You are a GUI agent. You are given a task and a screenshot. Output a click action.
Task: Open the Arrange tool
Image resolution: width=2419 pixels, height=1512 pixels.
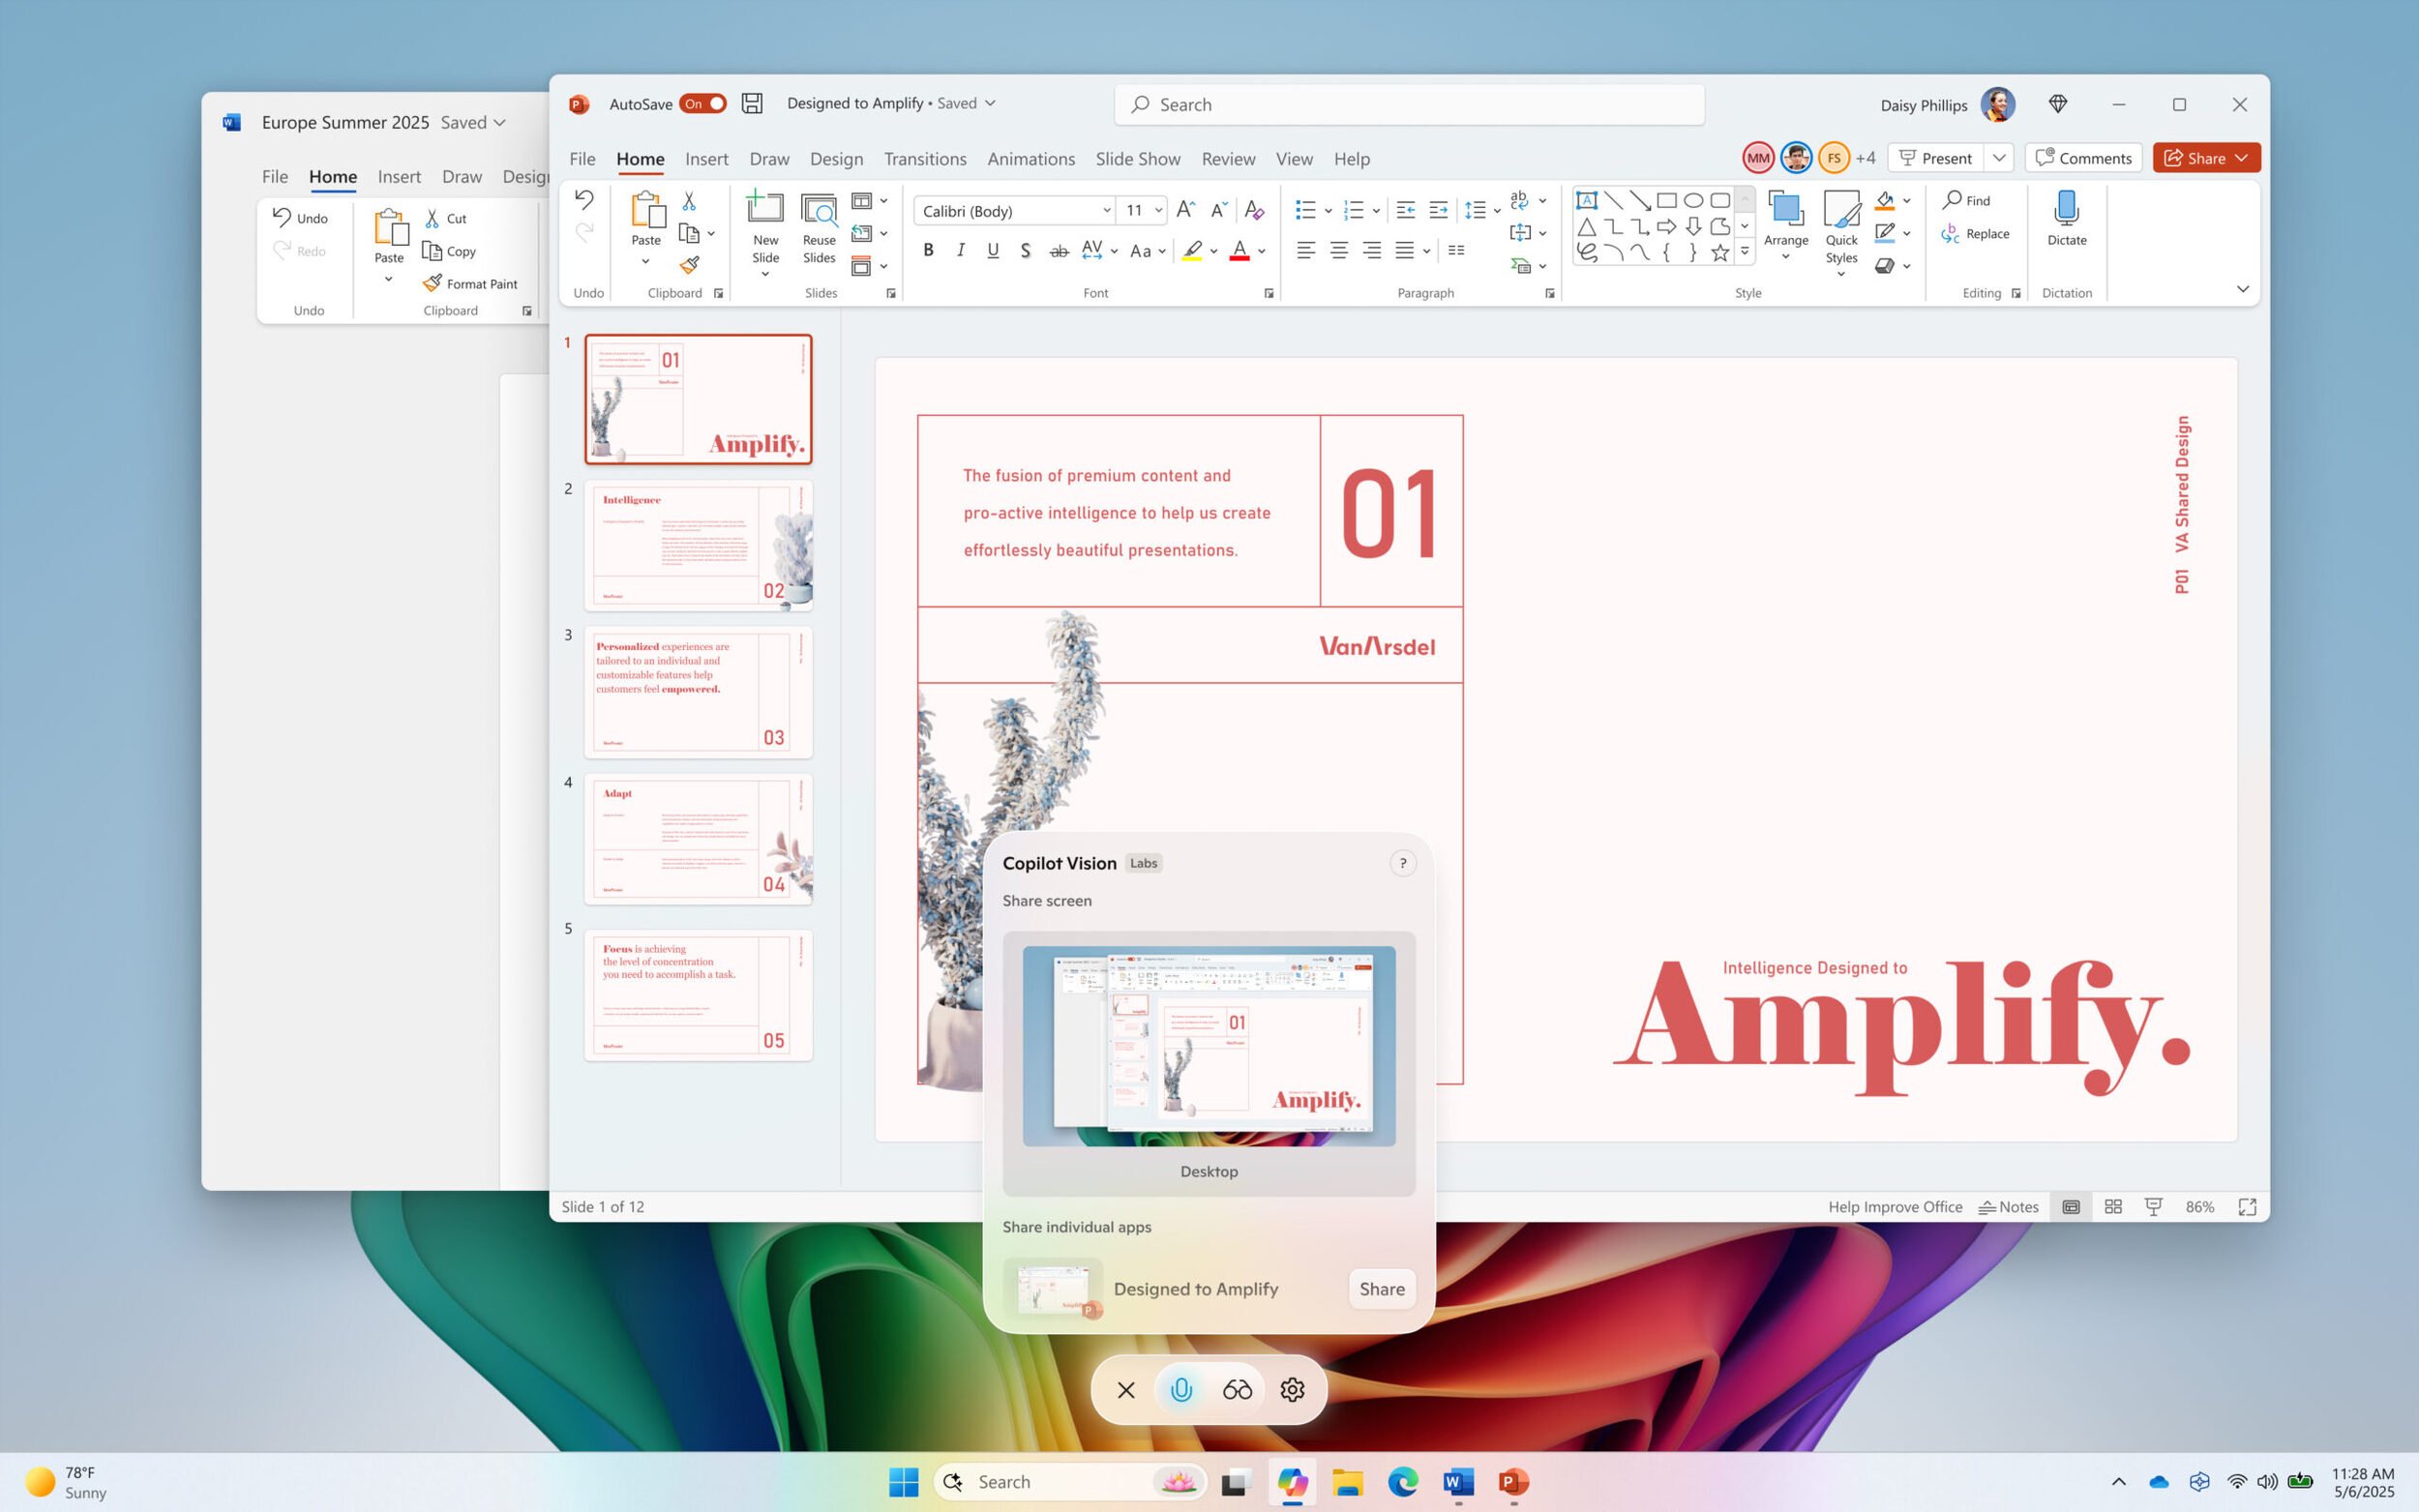point(1786,228)
